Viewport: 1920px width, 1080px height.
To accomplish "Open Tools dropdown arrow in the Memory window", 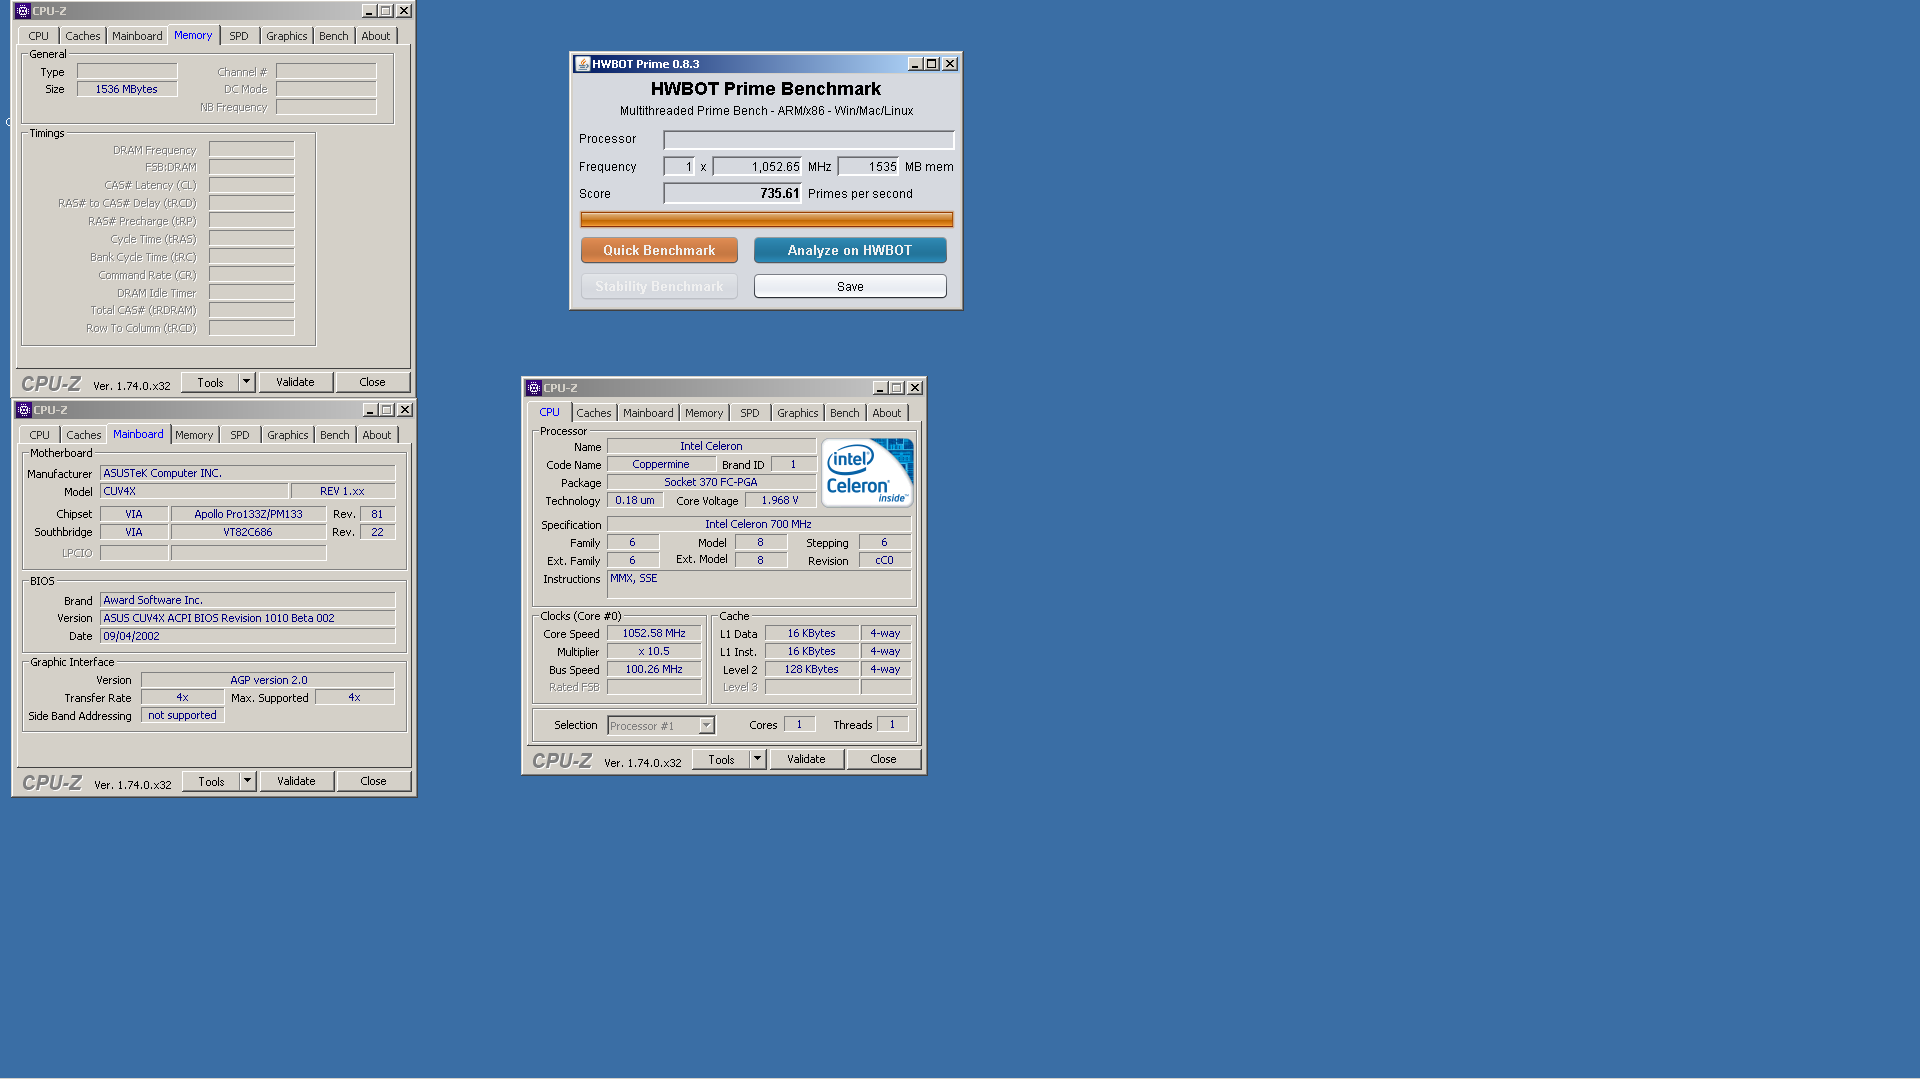I will [247, 382].
